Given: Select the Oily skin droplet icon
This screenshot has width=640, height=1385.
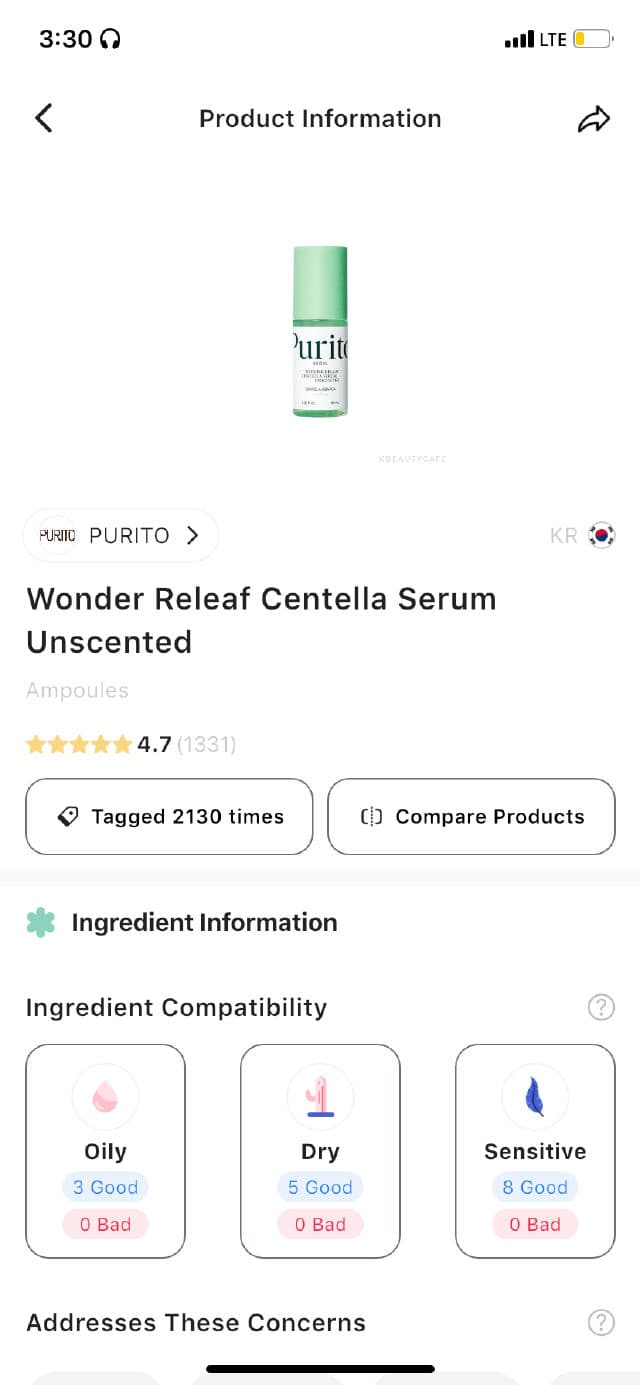Looking at the screenshot, I should [x=105, y=1096].
